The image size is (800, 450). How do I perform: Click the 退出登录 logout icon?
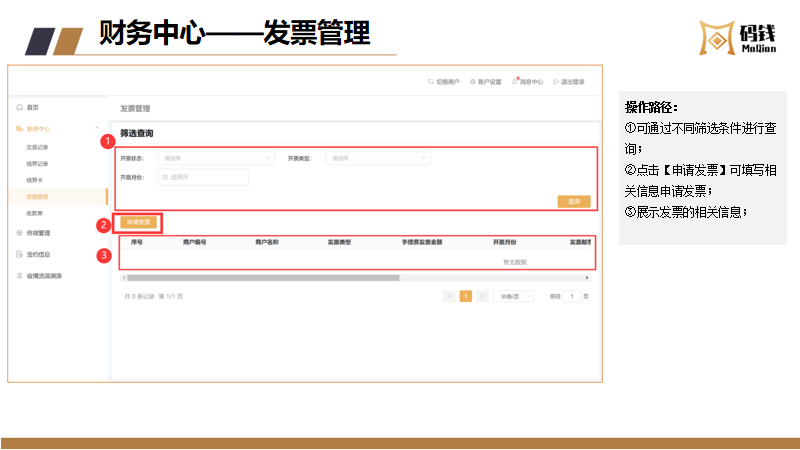(556, 82)
